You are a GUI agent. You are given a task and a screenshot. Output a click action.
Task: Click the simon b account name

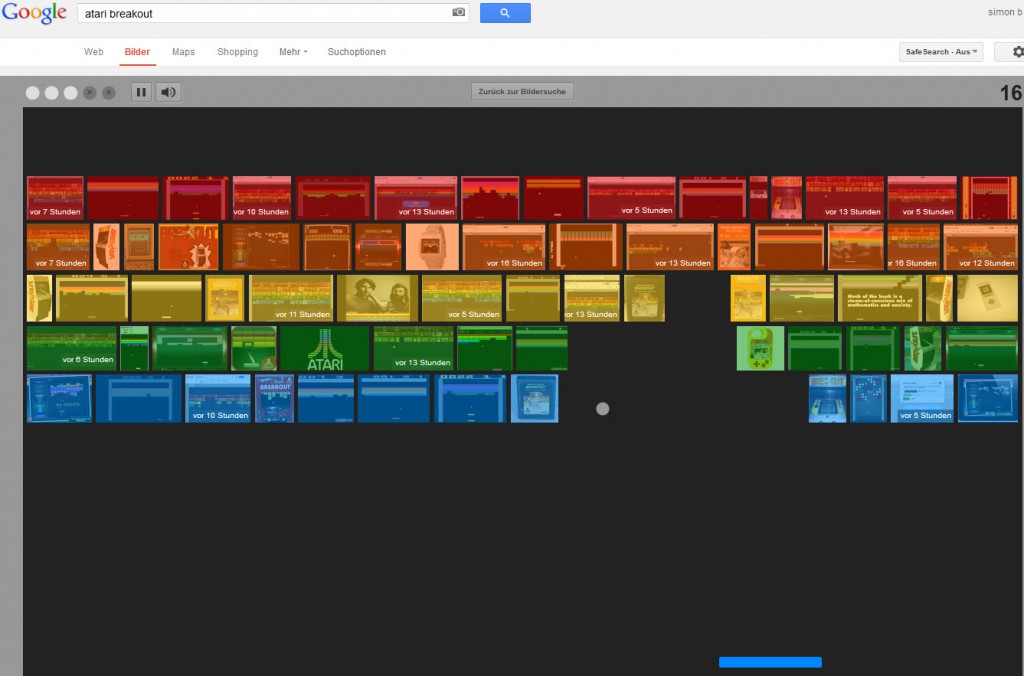[1001, 14]
